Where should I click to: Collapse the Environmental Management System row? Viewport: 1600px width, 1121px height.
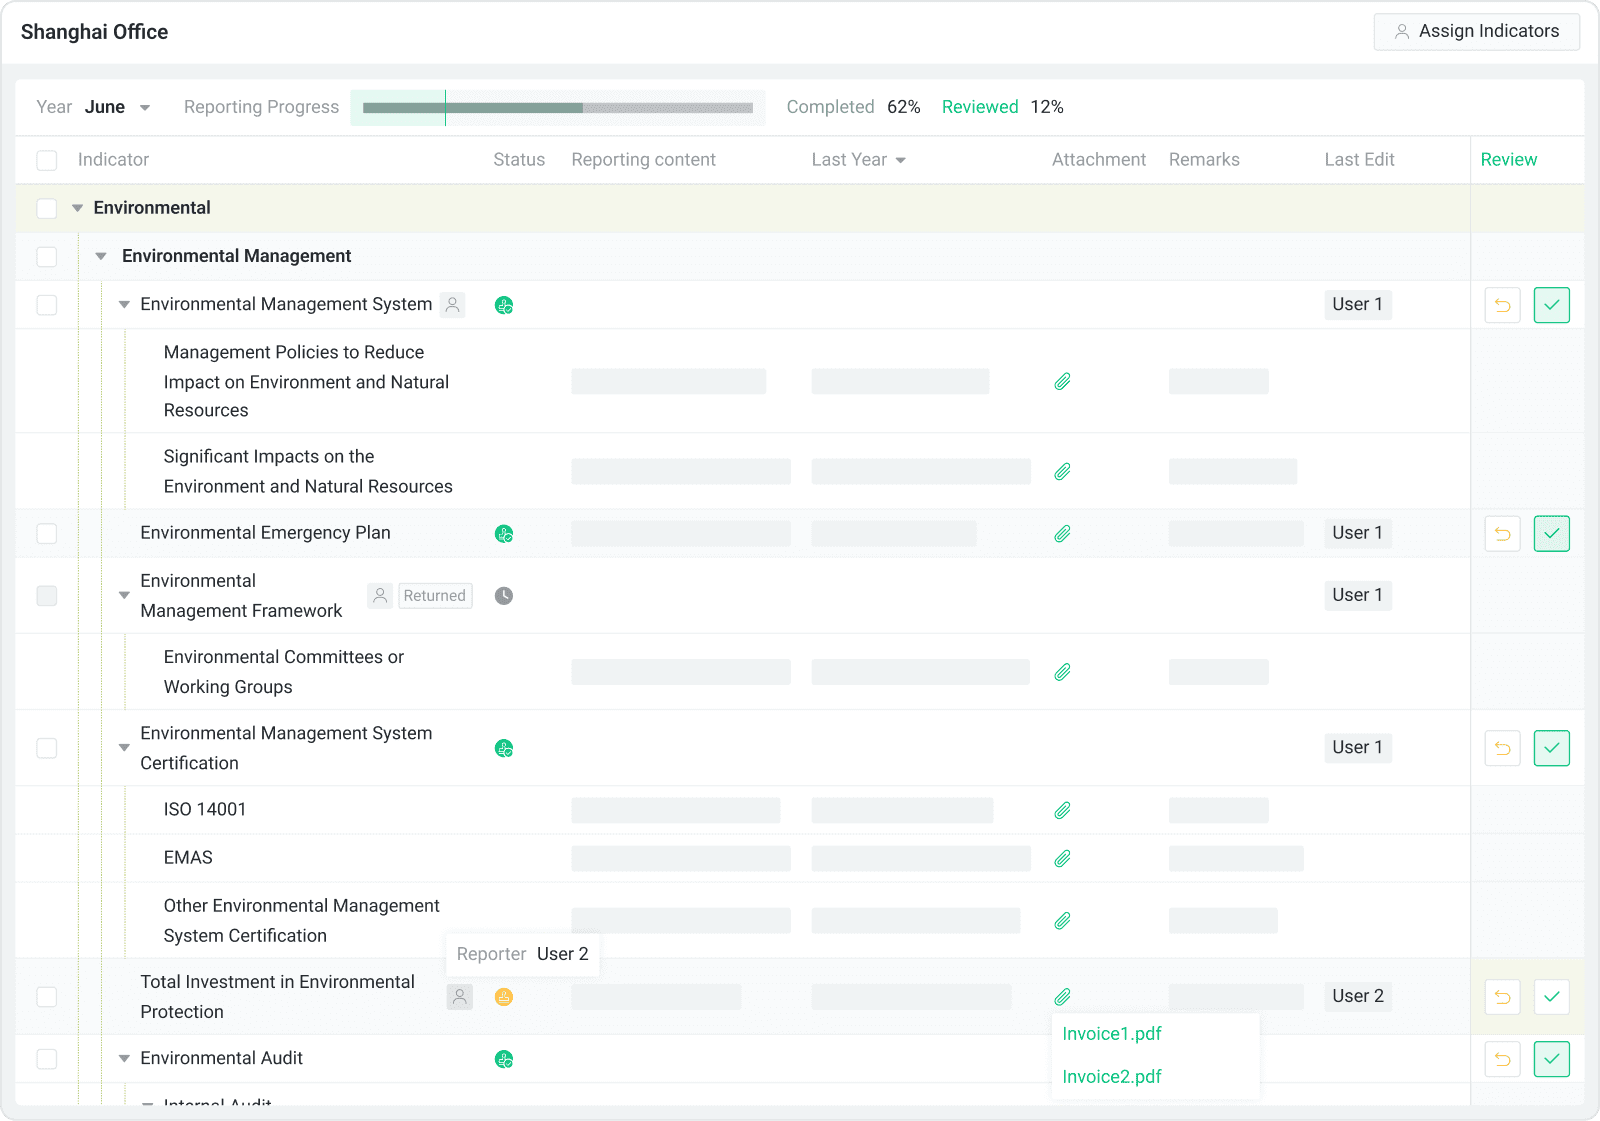click(124, 304)
